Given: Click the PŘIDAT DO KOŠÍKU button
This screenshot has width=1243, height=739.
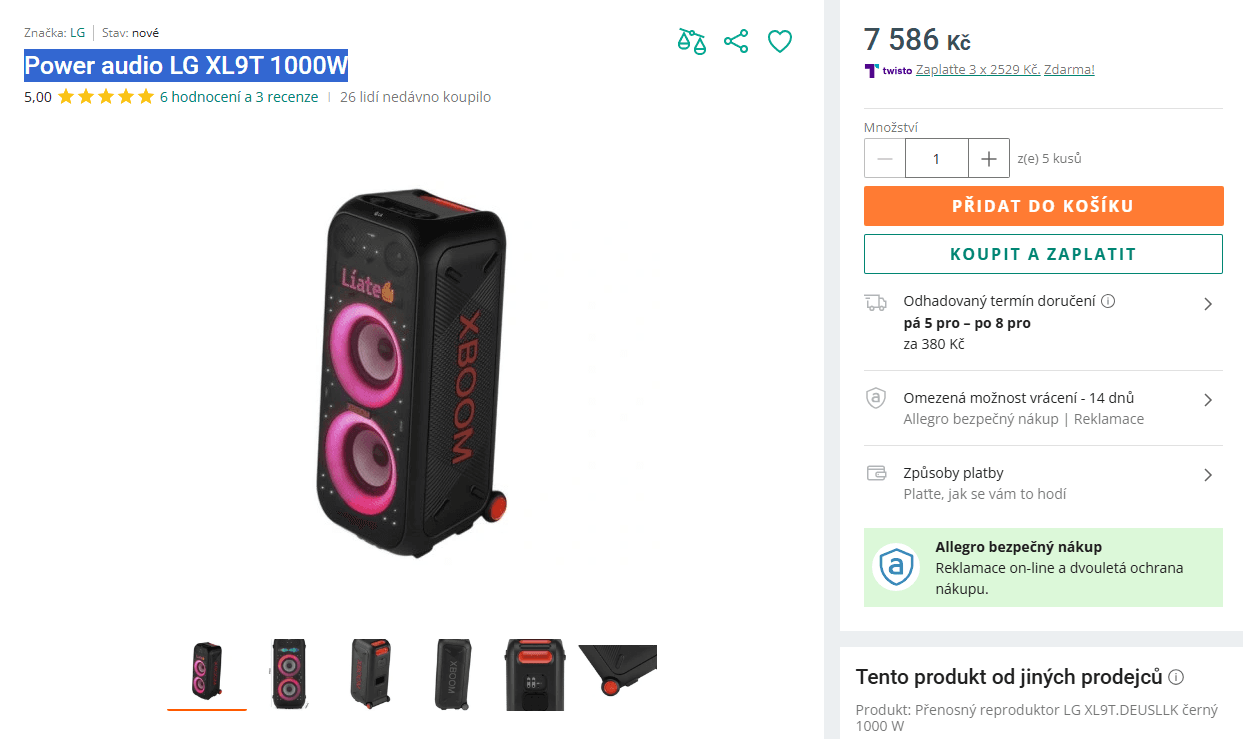Looking at the screenshot, I should click(1043, 206).
